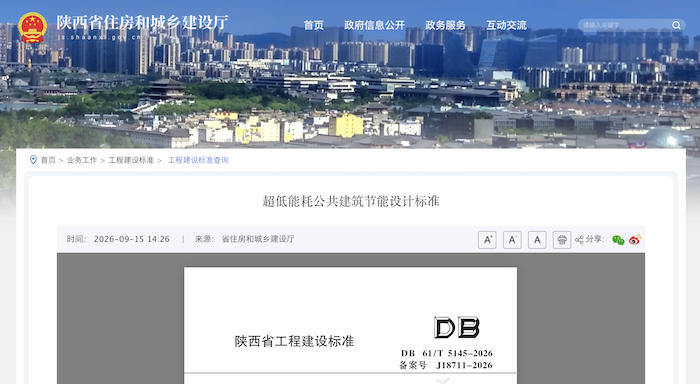Screen dimensions: 700x384
Task: Click the 分享 label
Action: coord(595,239)
